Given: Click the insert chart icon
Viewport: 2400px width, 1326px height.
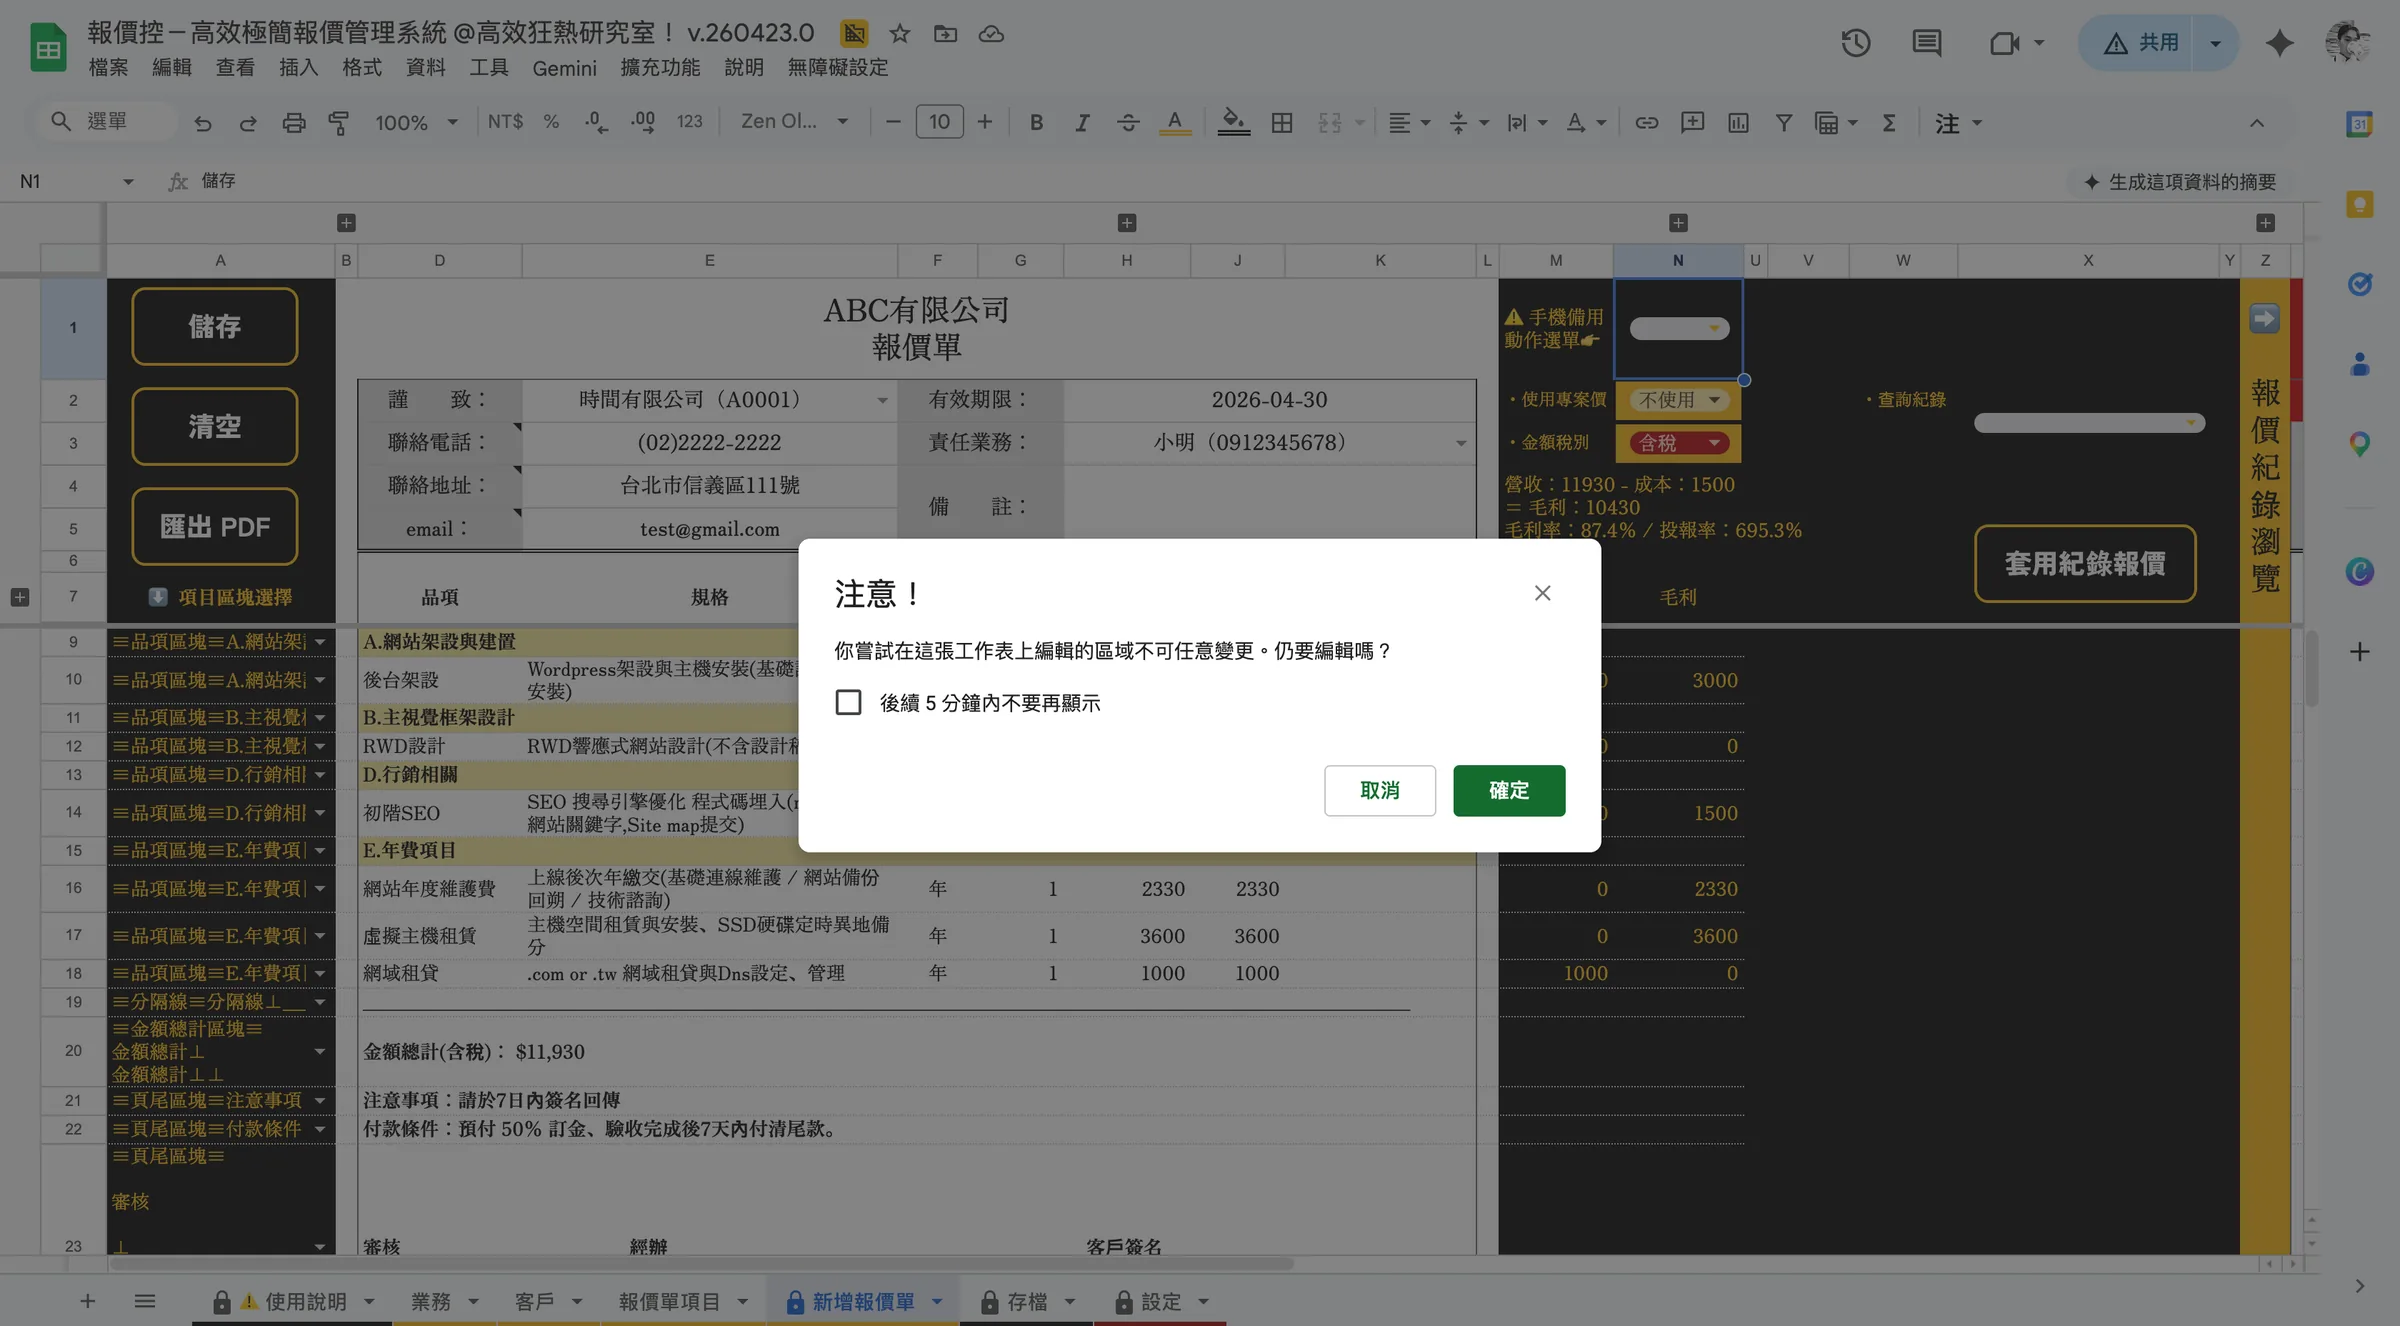Looking at the screenshot, I should [x=1738, y=122].
